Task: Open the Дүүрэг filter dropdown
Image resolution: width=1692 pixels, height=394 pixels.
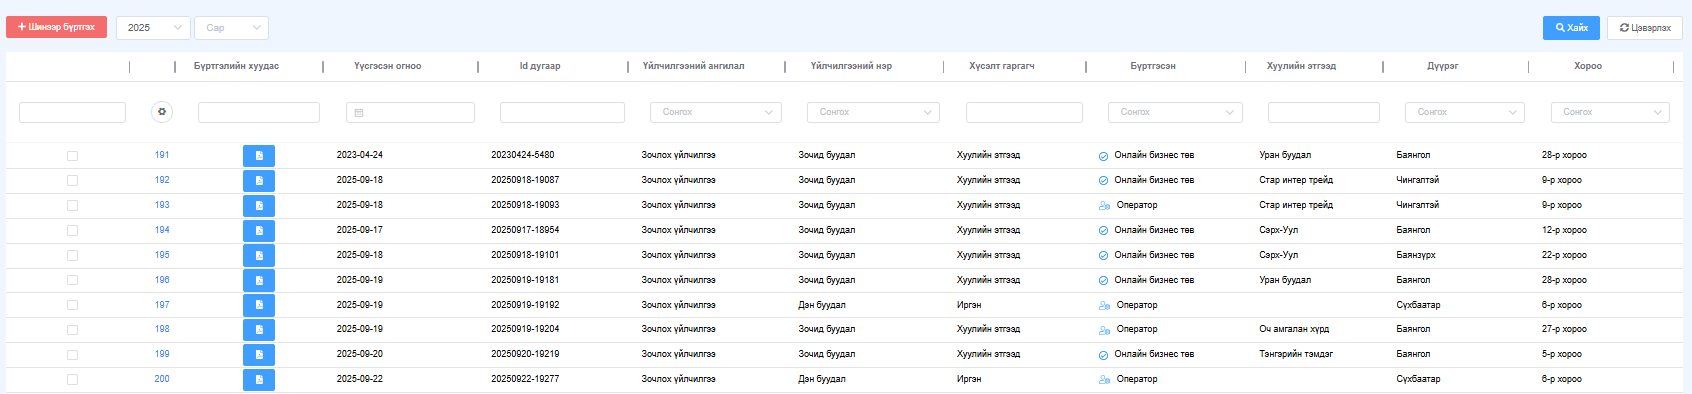Action: pos(1465,112)
